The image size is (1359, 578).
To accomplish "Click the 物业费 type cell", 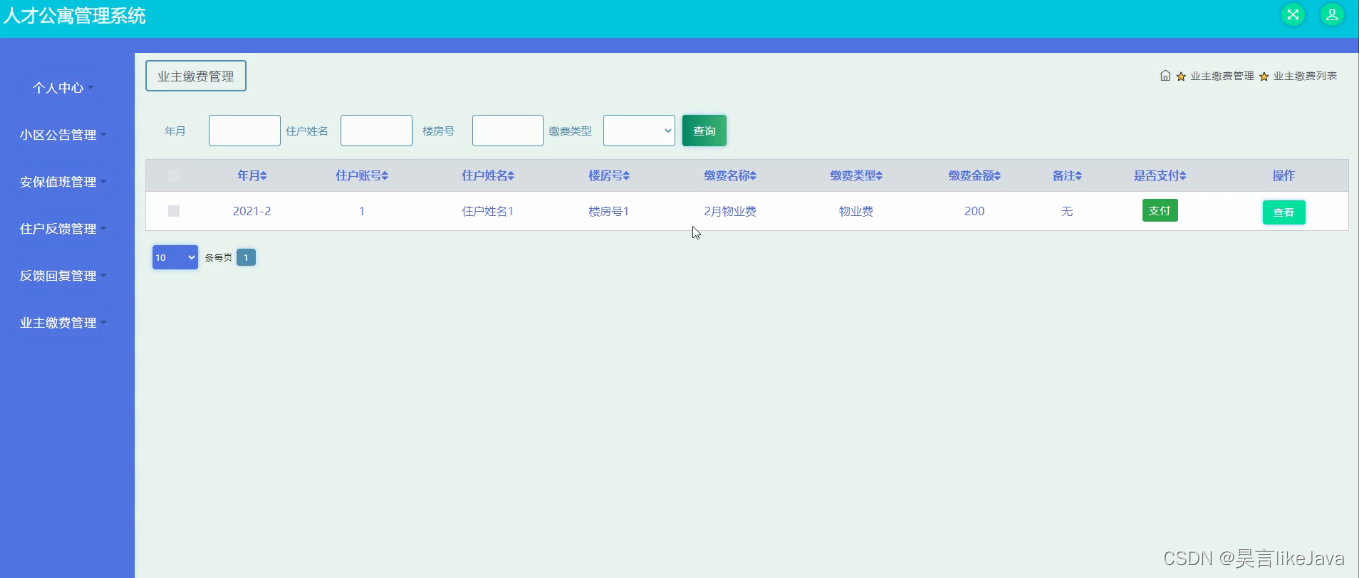I will point(856,211).
